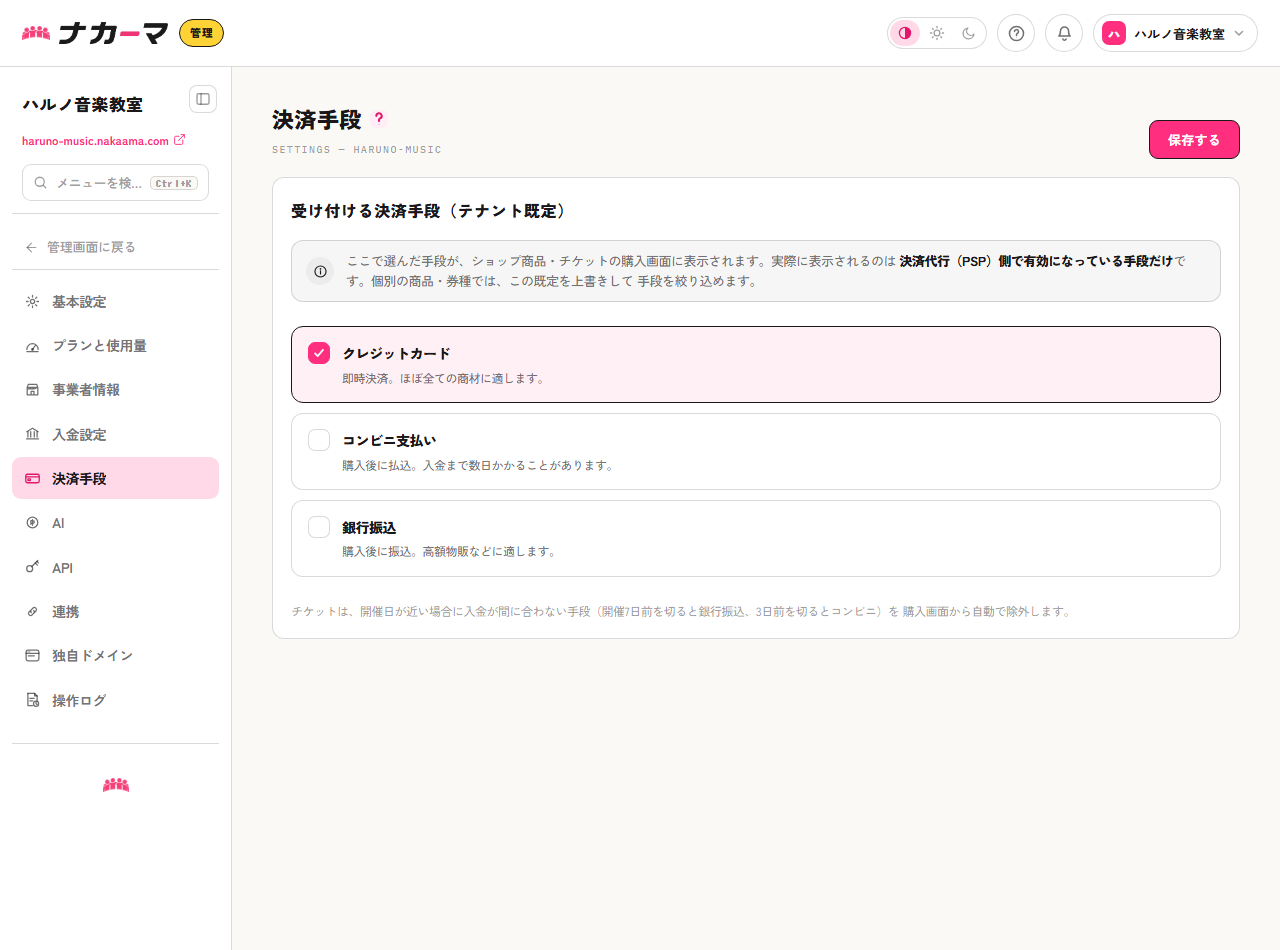
Task: Click the ハ avatar icon in the header
Action: pos(1114,33)
